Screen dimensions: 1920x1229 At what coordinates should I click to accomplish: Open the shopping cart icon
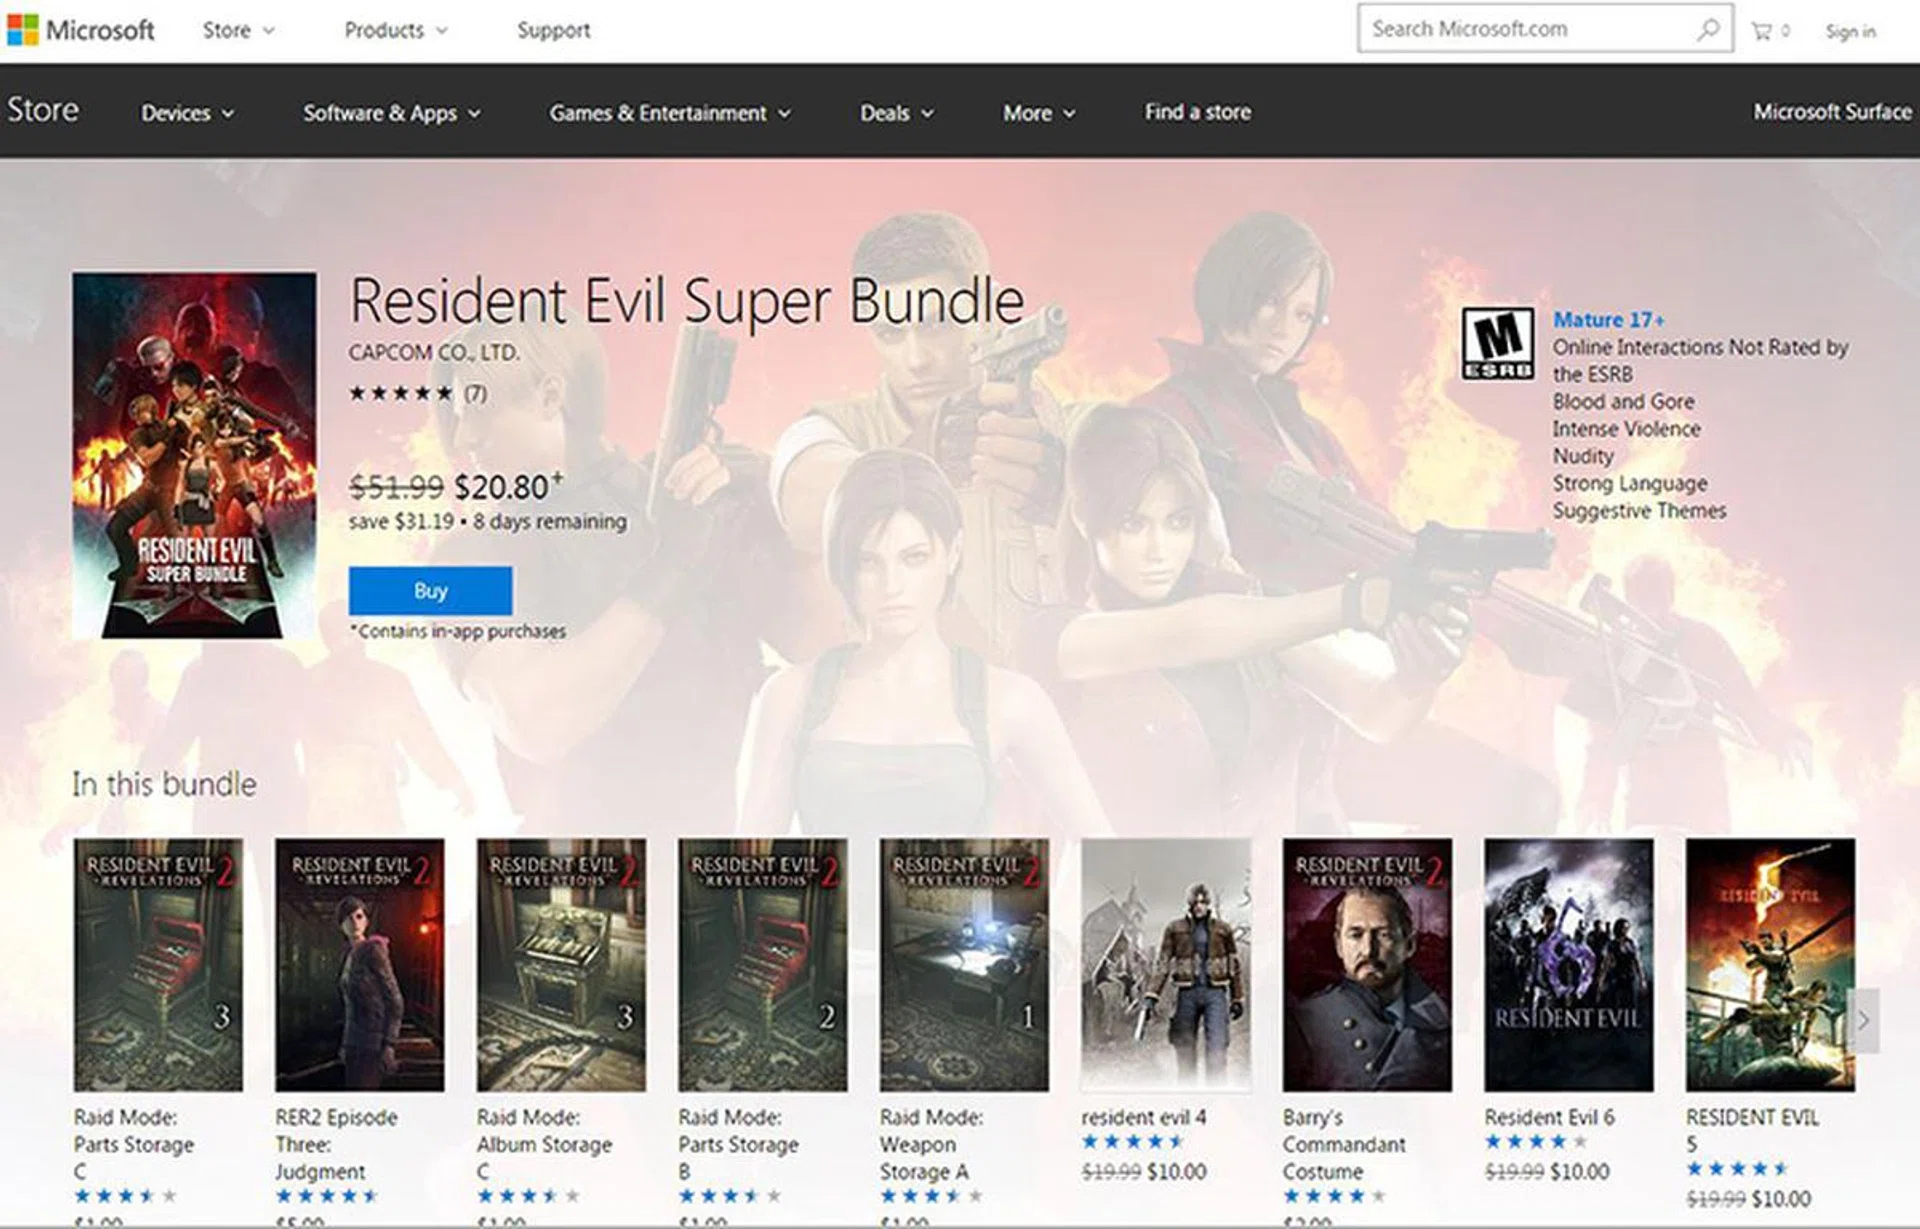tap(1762, 31)
